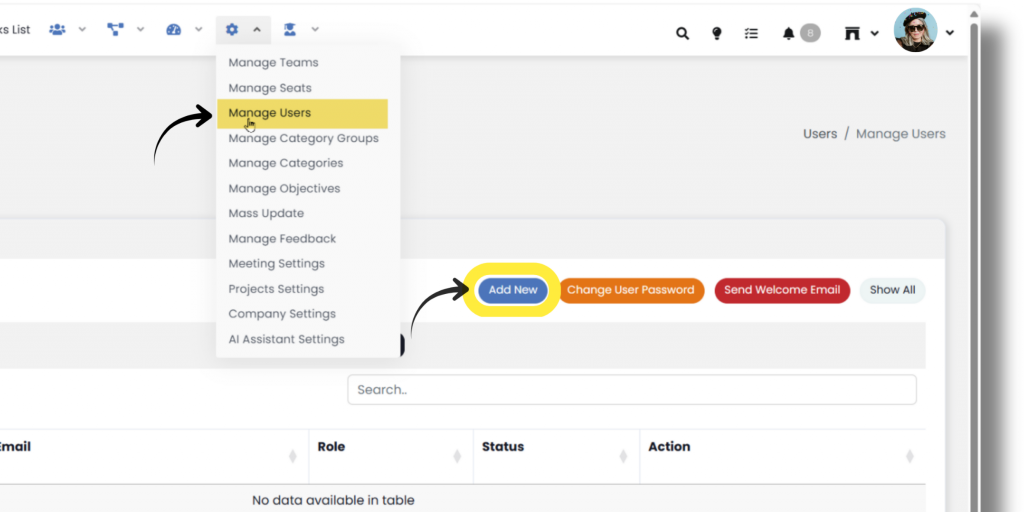Sort table by Status column arrows

[x=623, y=456]
